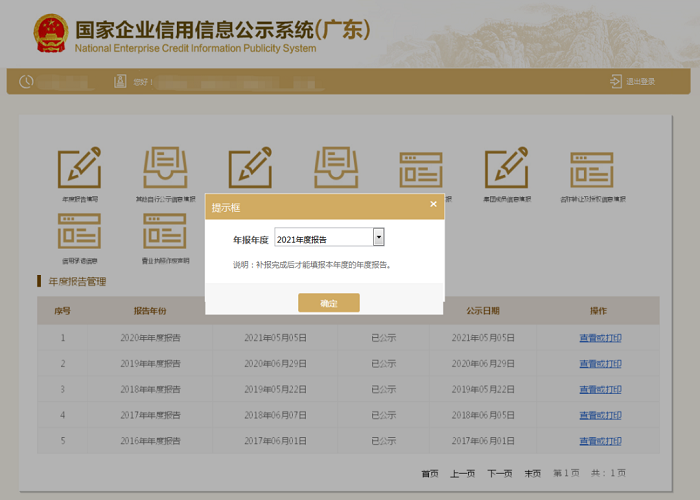This screenshot has height=500, width=700.
Task: Click the last icon in the top row
Action: 591,169
